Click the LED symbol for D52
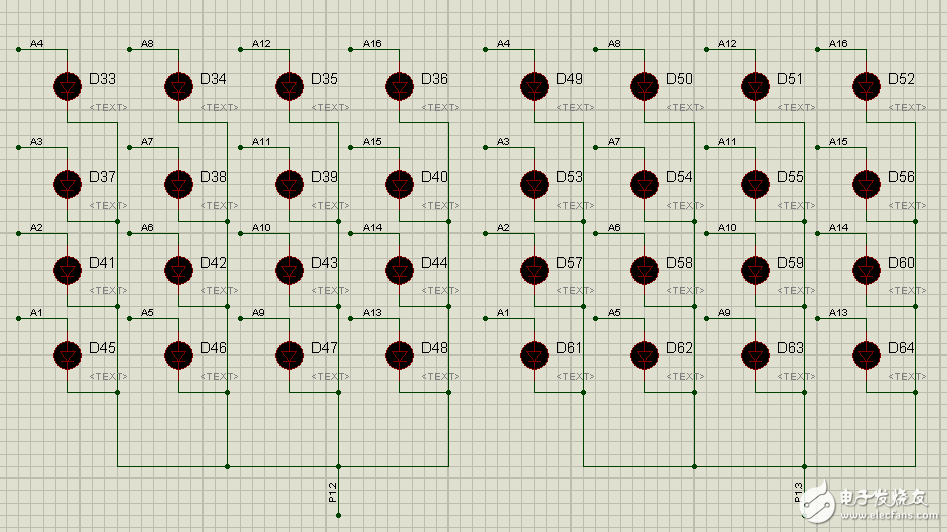The image size is (947, 532). click(866, 86)
